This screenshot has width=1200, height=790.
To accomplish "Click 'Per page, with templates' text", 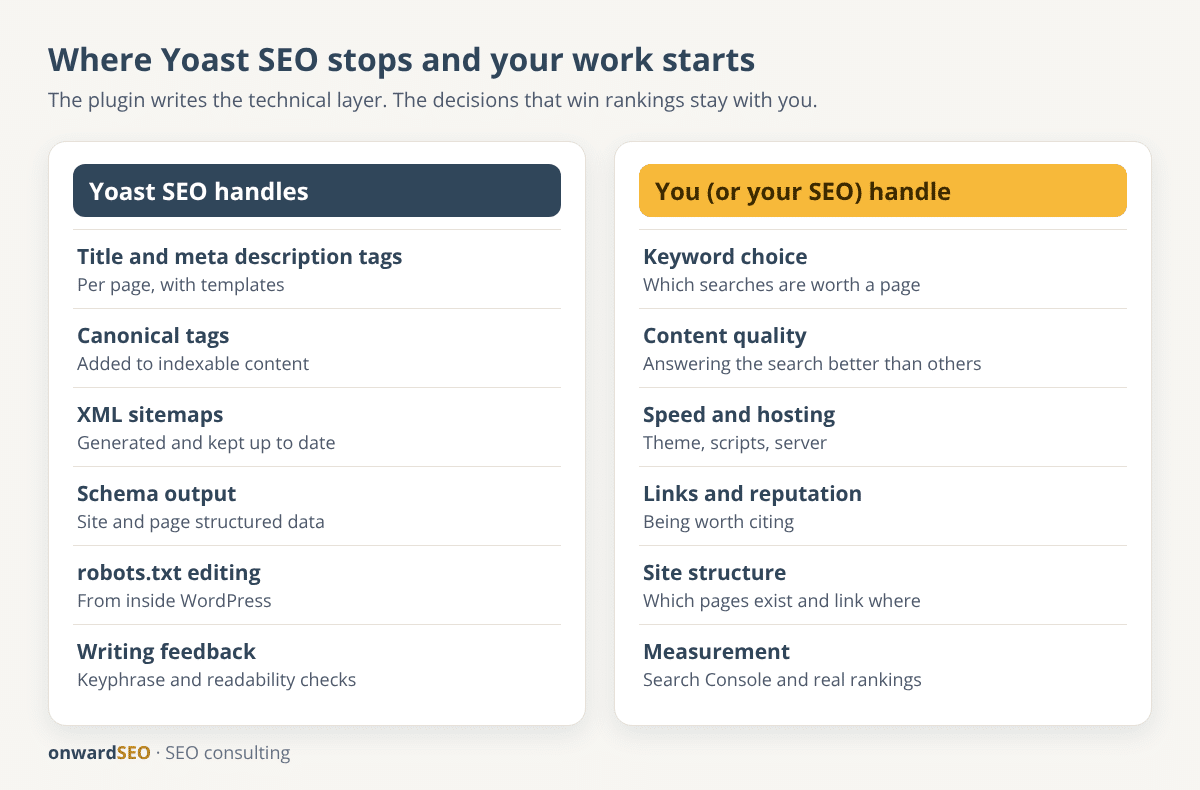I will [181, 285].
